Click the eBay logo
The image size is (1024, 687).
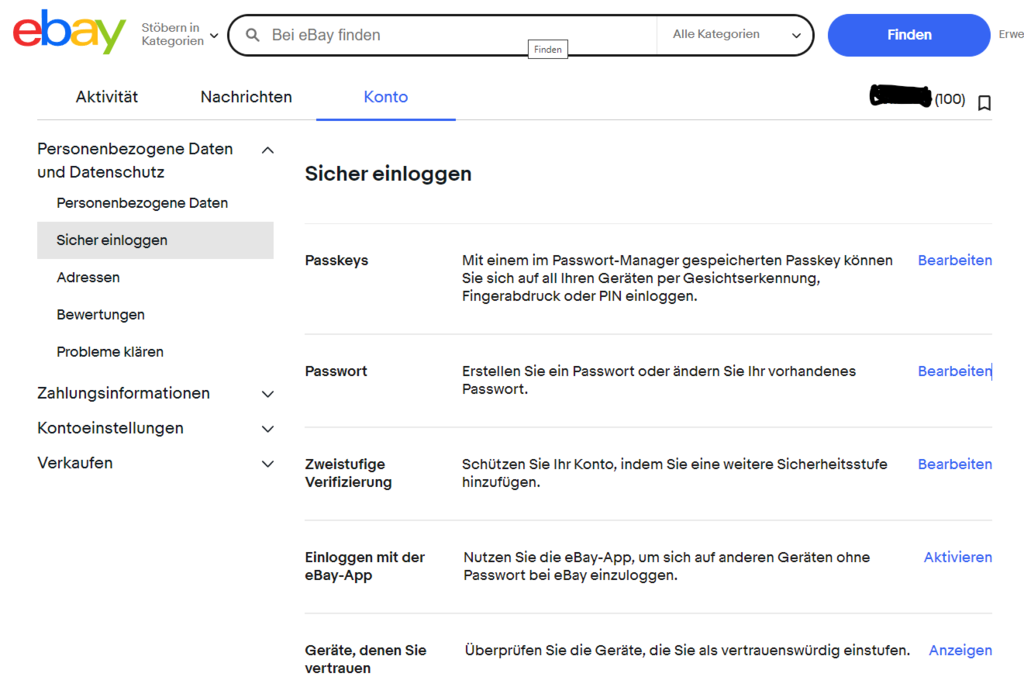[x=69, y=31]
